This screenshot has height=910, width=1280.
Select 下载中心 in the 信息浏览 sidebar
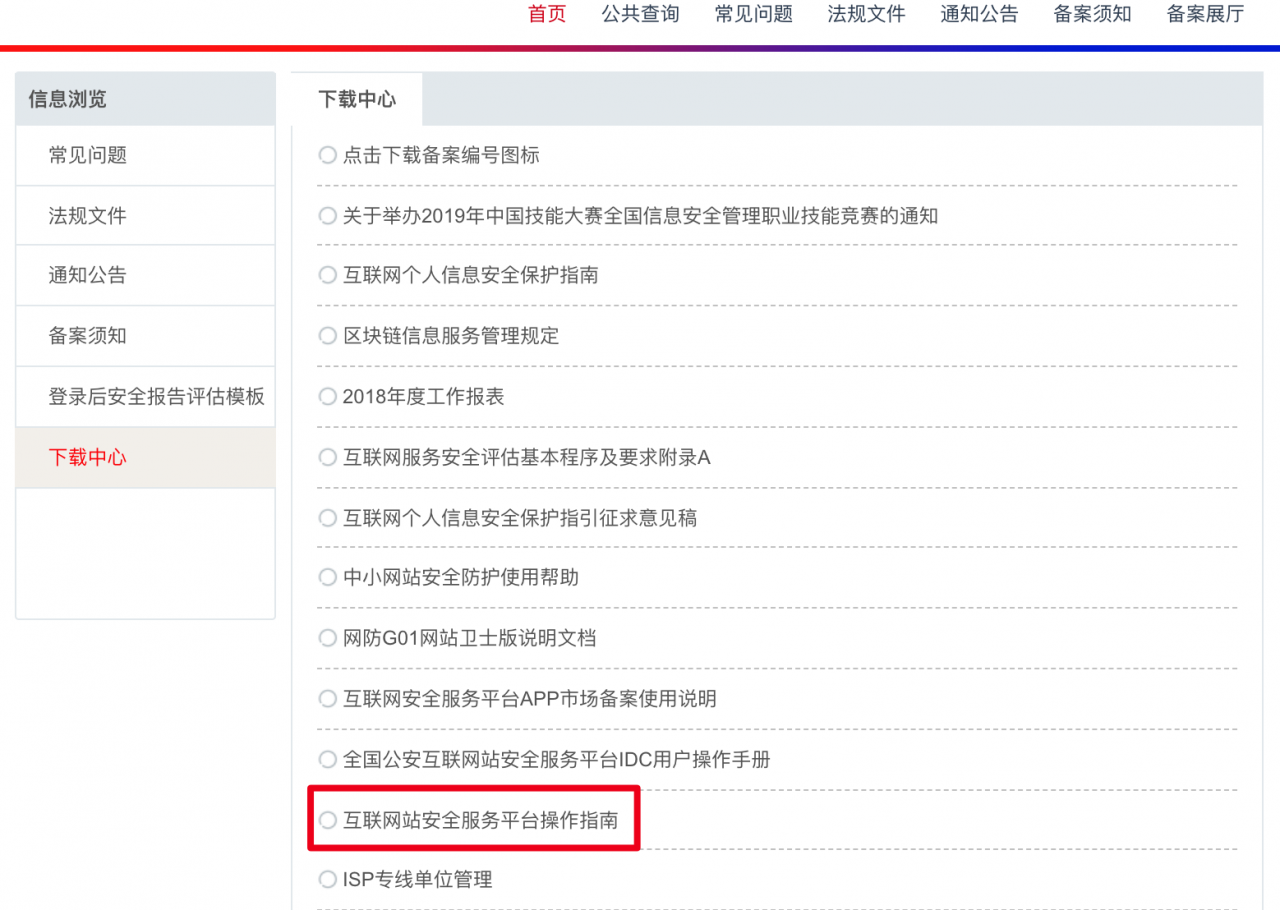click(x=145, y=458)
